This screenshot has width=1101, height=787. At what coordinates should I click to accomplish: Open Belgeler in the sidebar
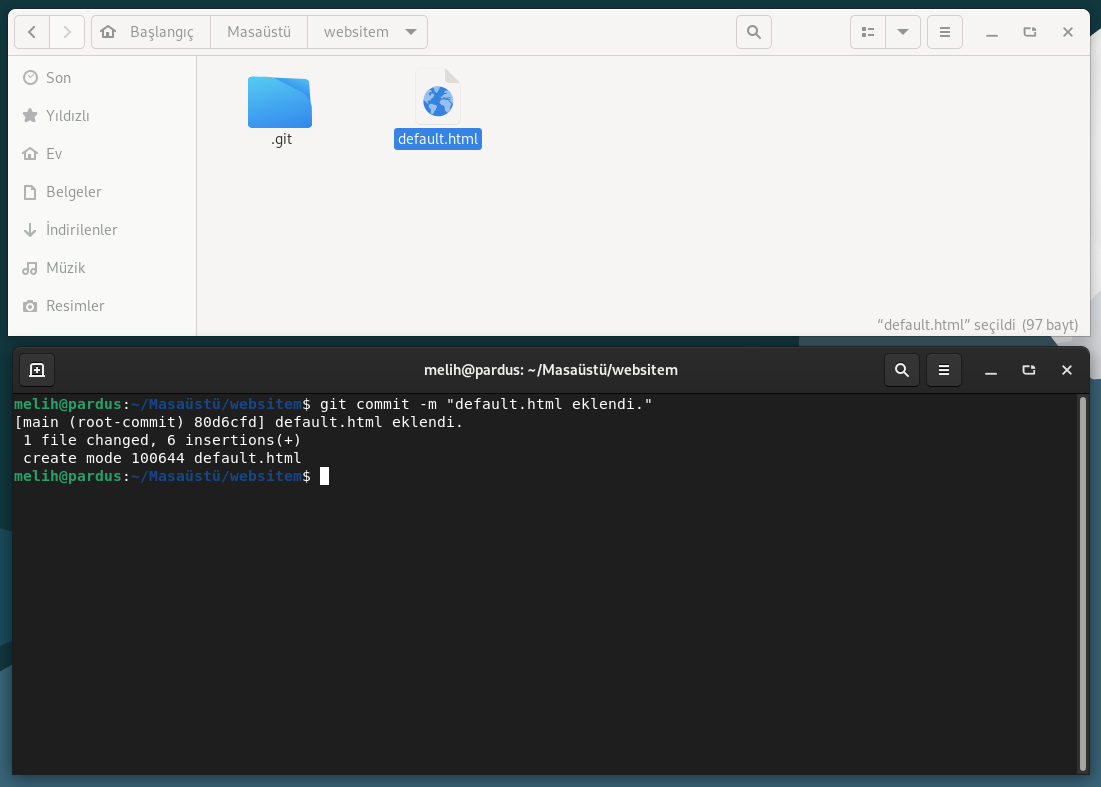pyautogui.click(x=102, y=192)
